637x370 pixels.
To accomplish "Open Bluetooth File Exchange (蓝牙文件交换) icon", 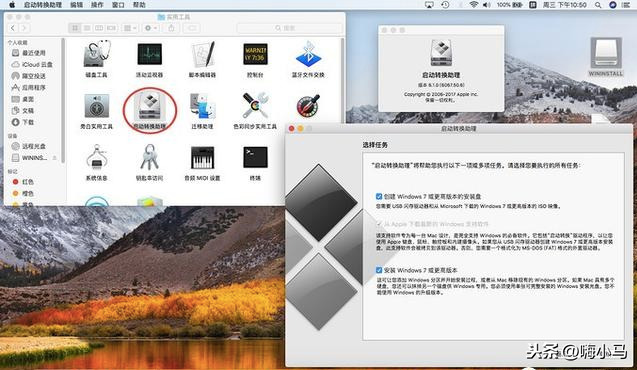I will click(x=308, y=54).
